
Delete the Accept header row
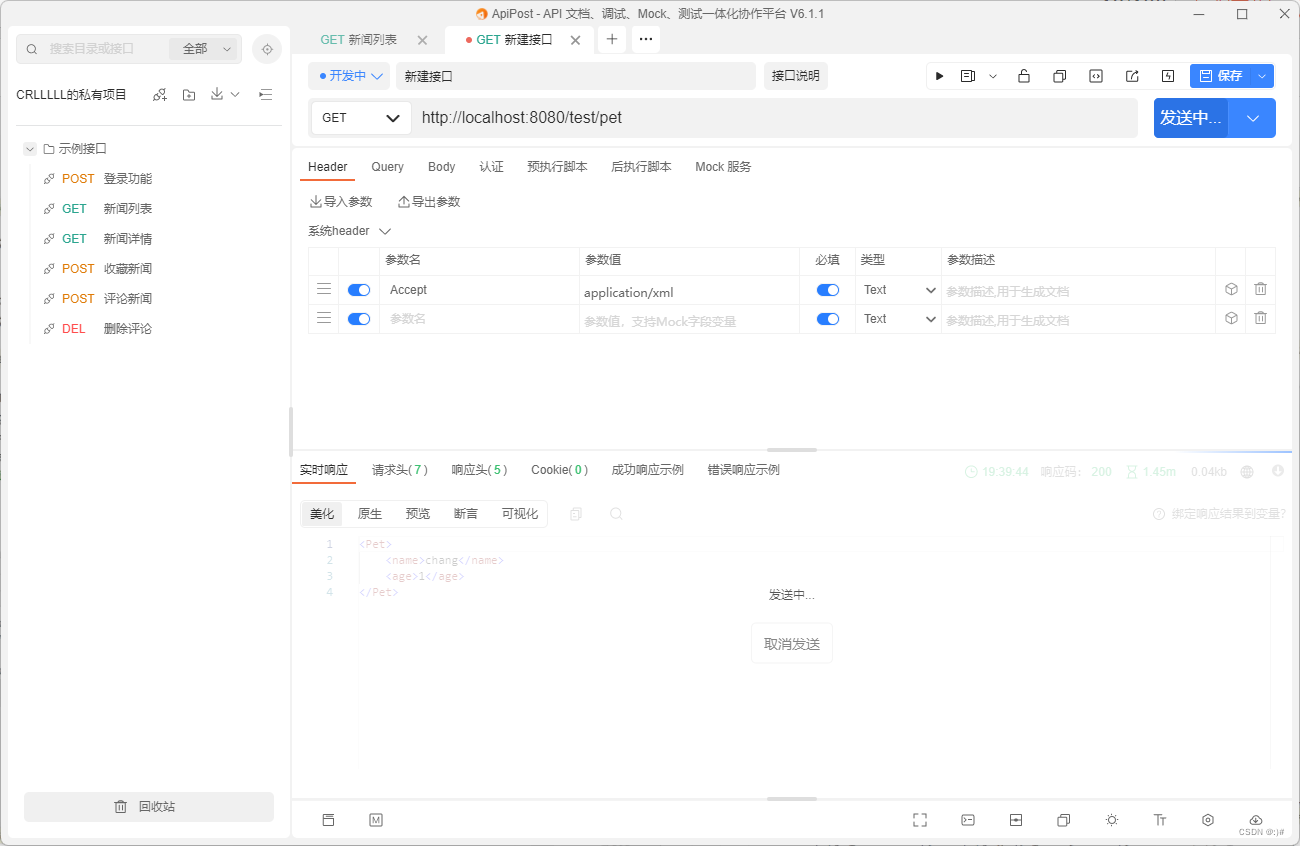(1260, 289)
